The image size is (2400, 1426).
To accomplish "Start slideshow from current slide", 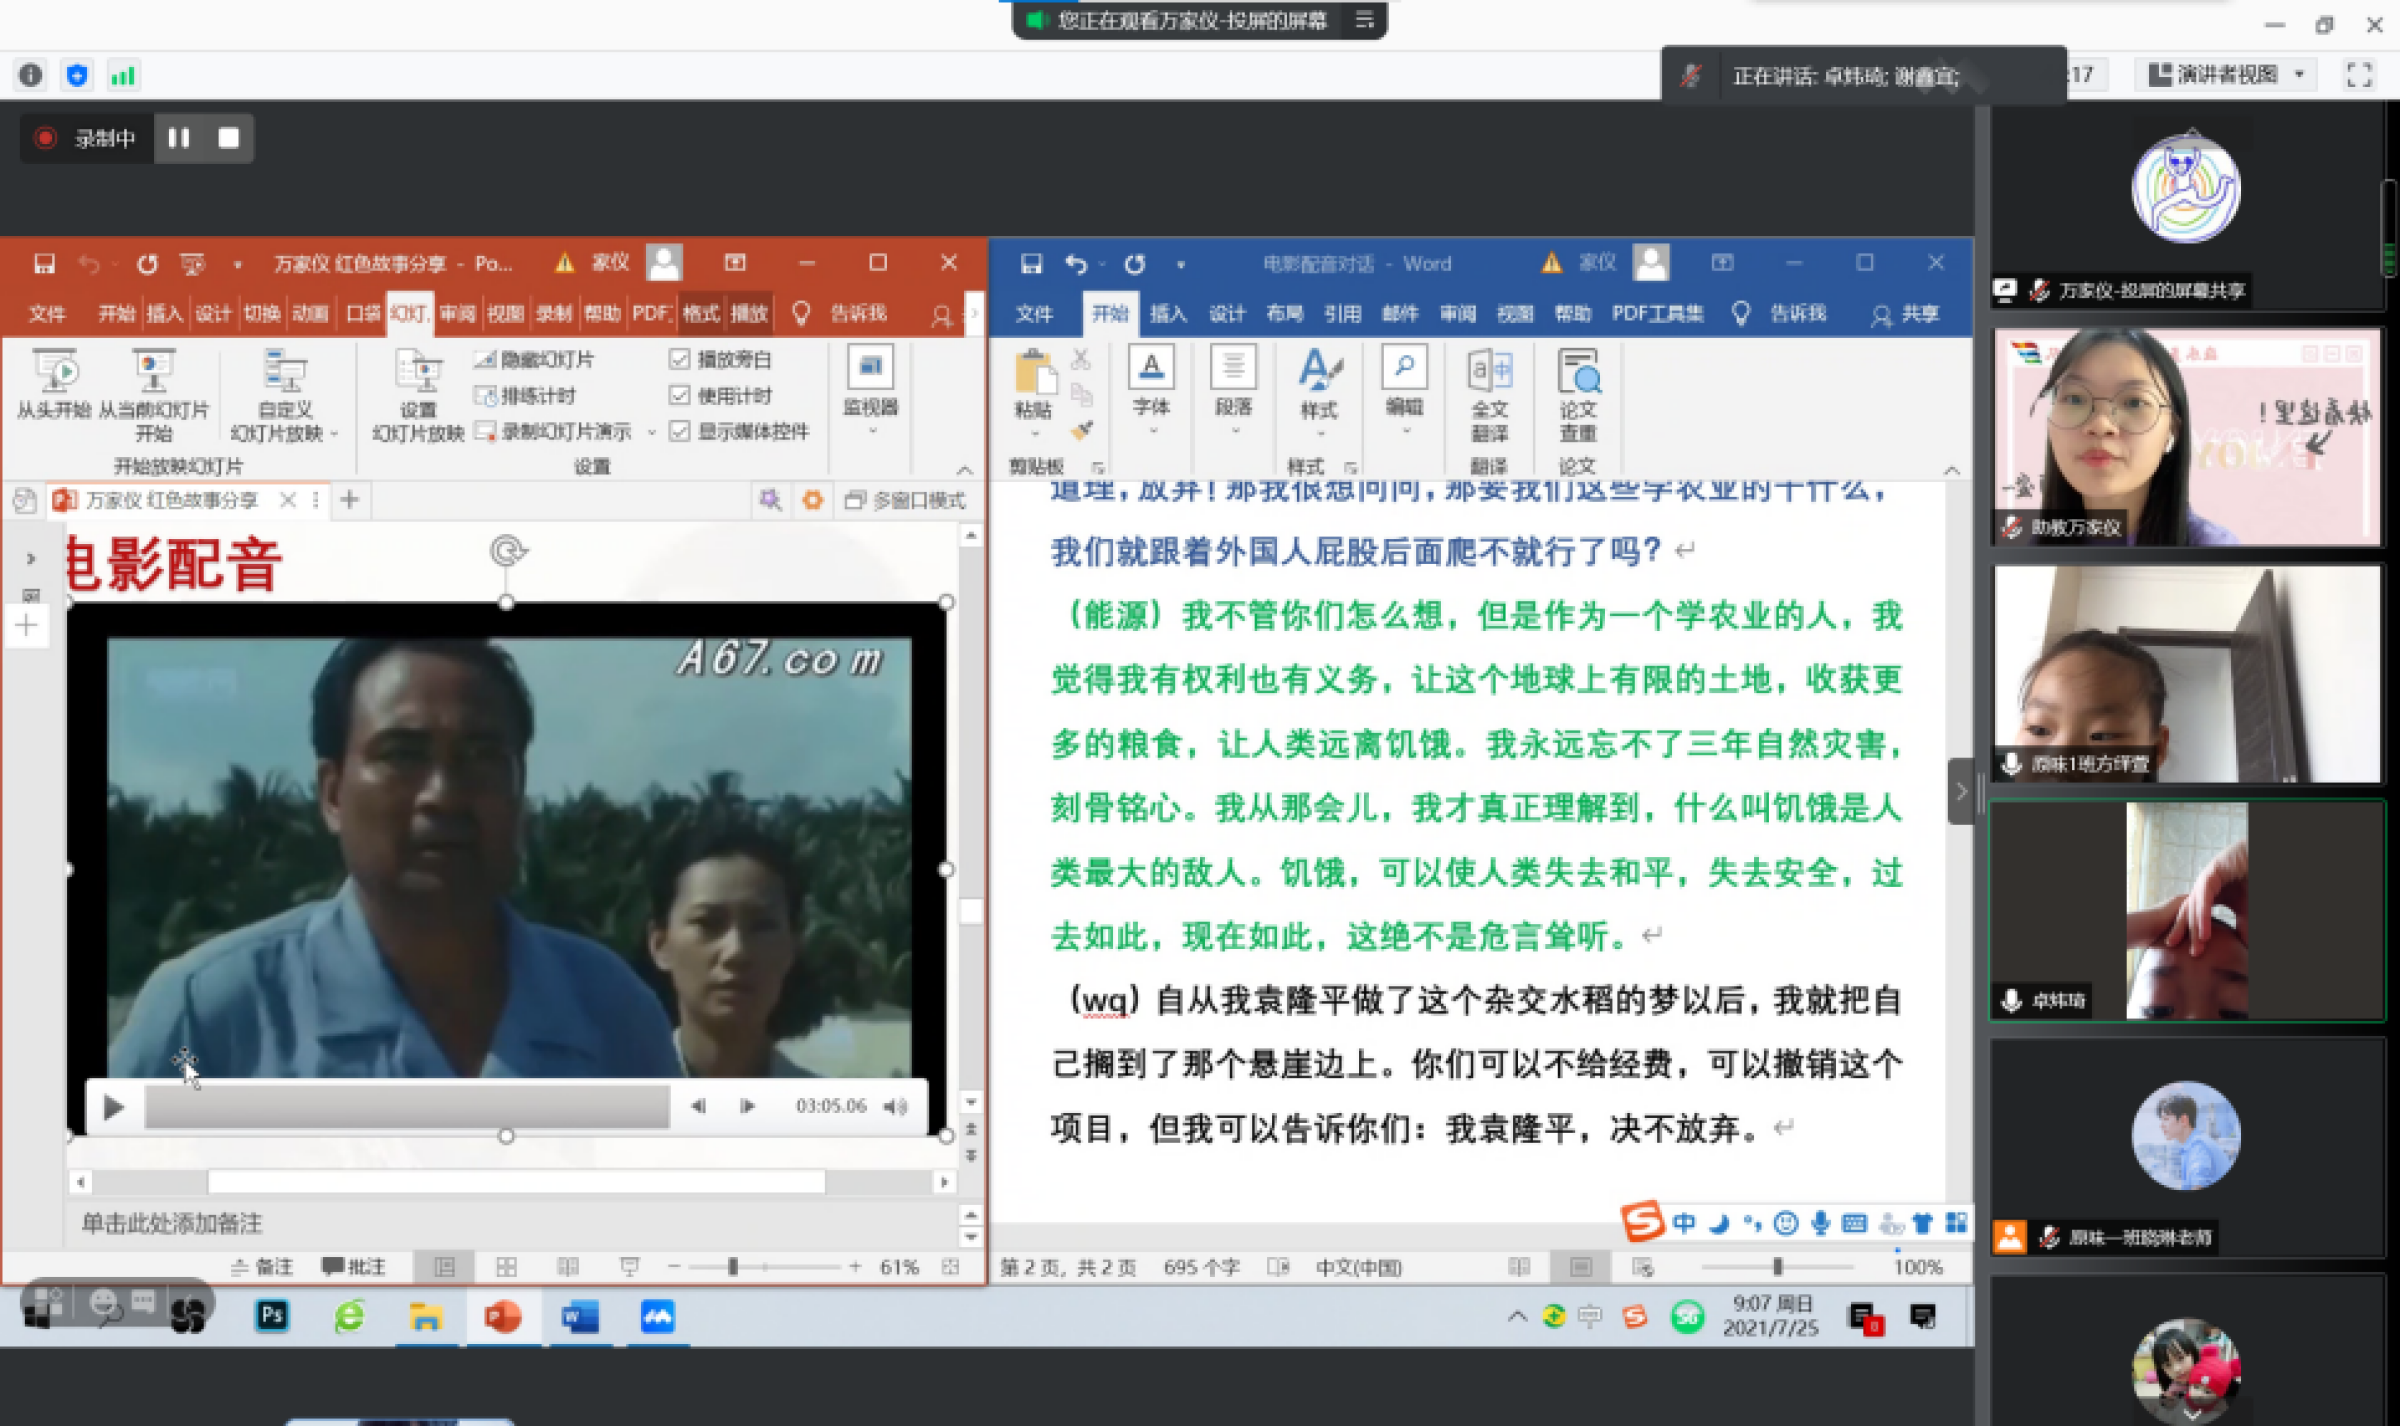I will tap(154, 395).
